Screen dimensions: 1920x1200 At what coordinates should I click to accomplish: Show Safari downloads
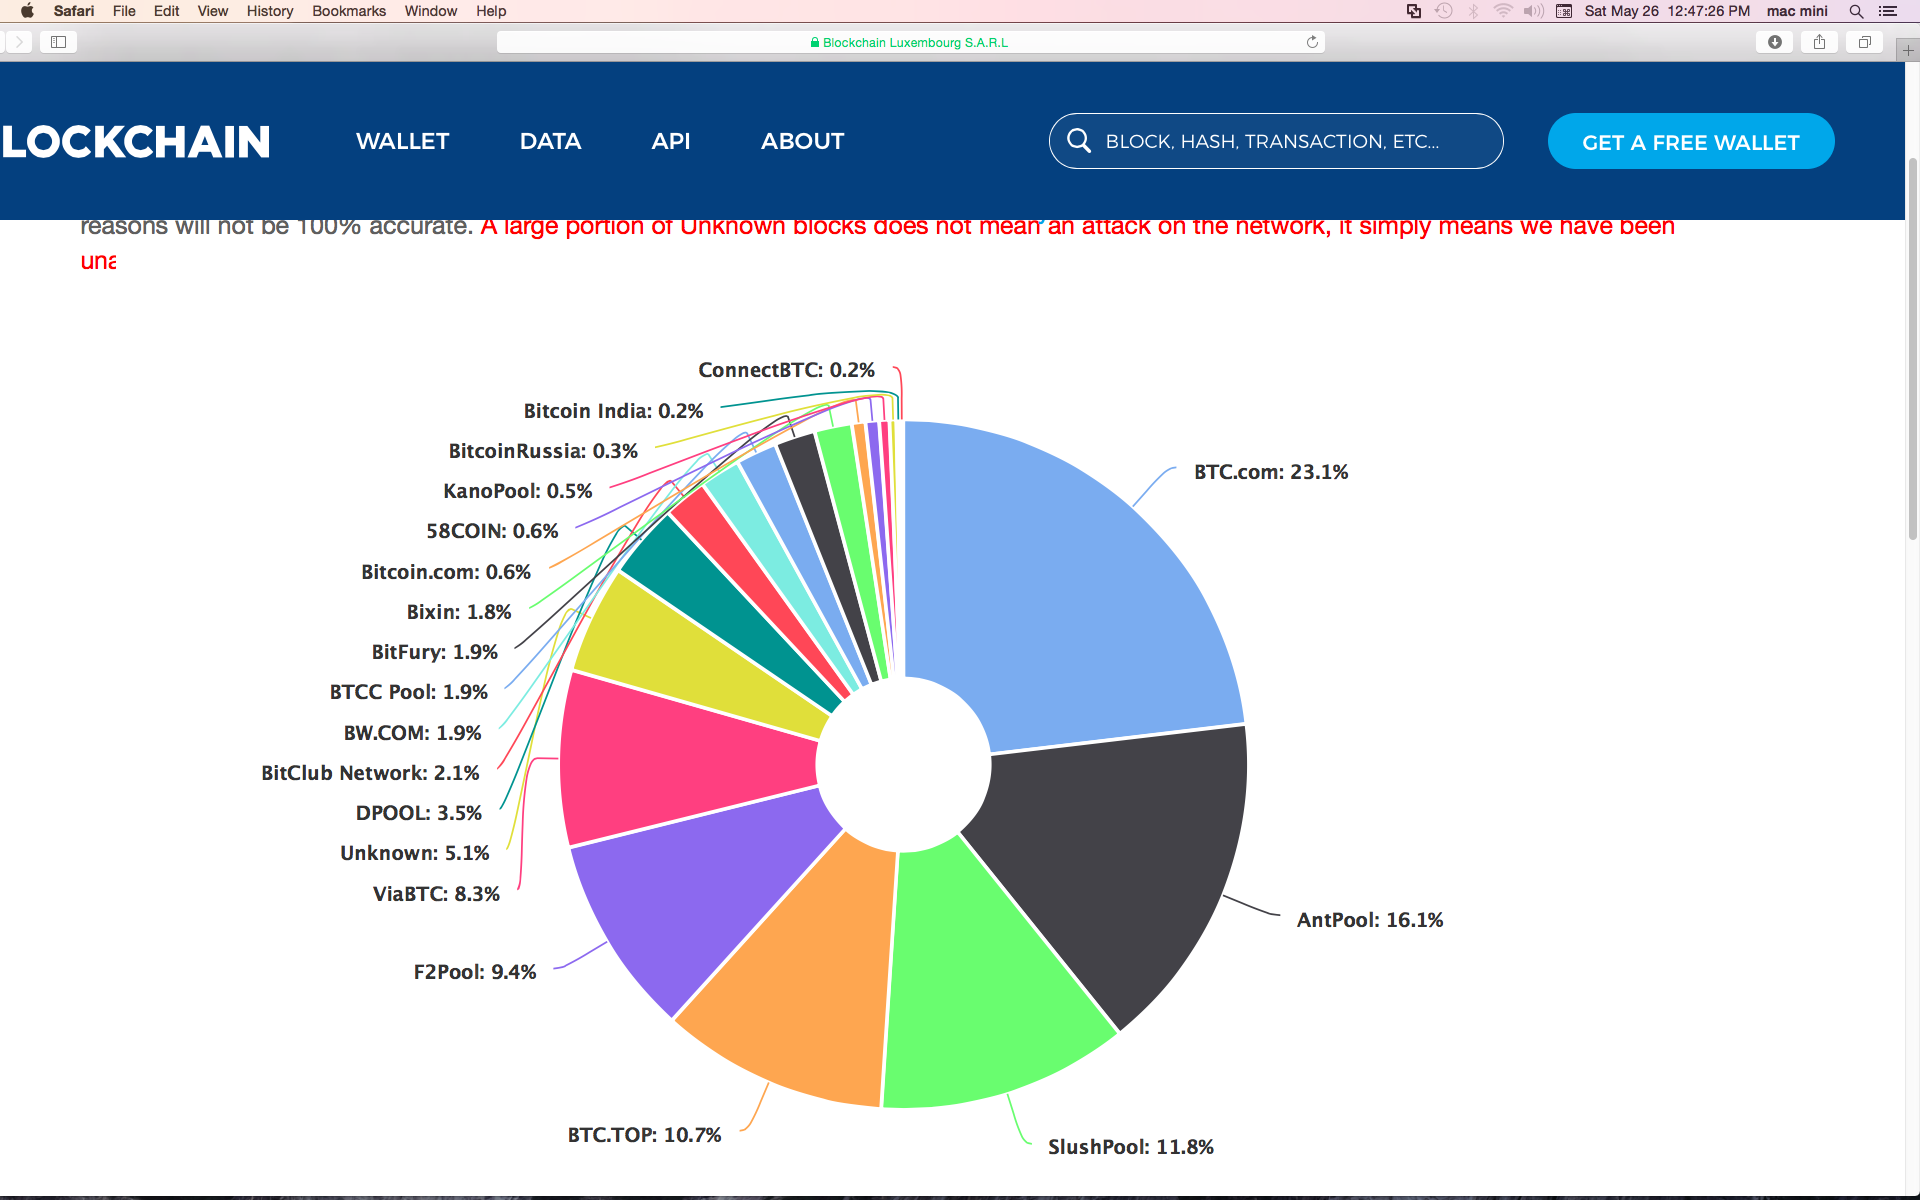pos(1774,42)
